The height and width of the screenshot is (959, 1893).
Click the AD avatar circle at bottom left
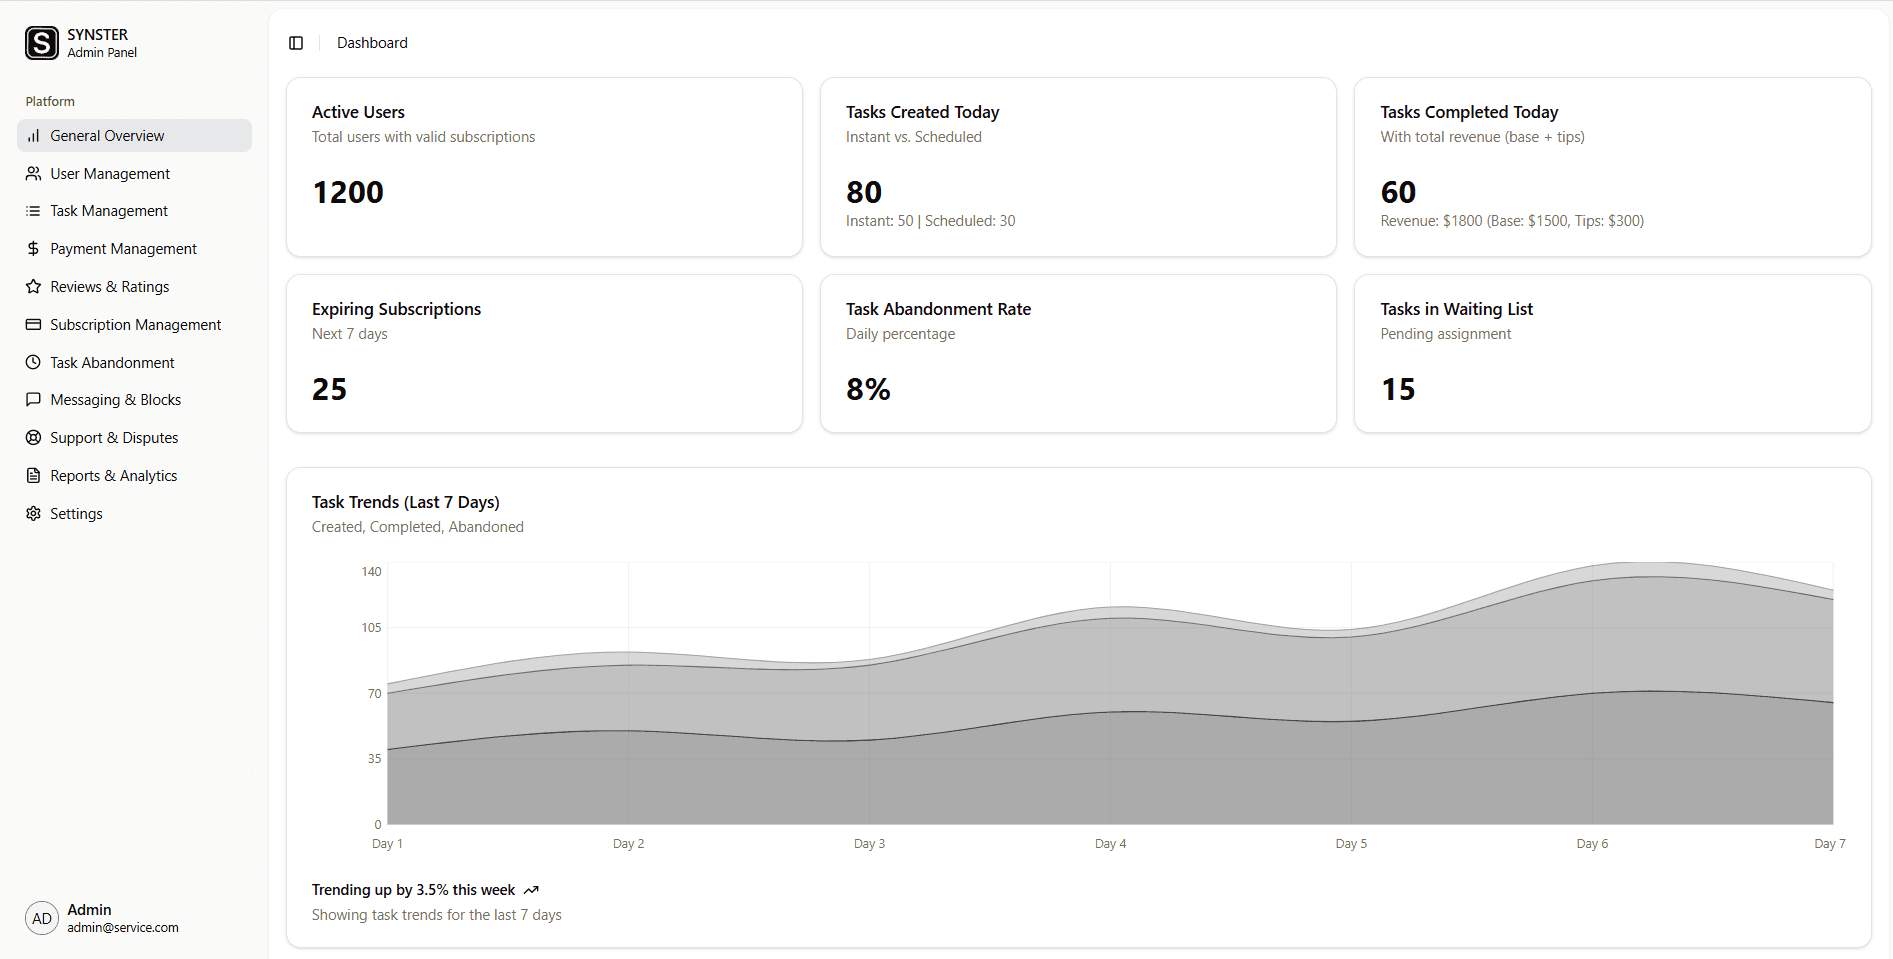[x=41, y=918]
